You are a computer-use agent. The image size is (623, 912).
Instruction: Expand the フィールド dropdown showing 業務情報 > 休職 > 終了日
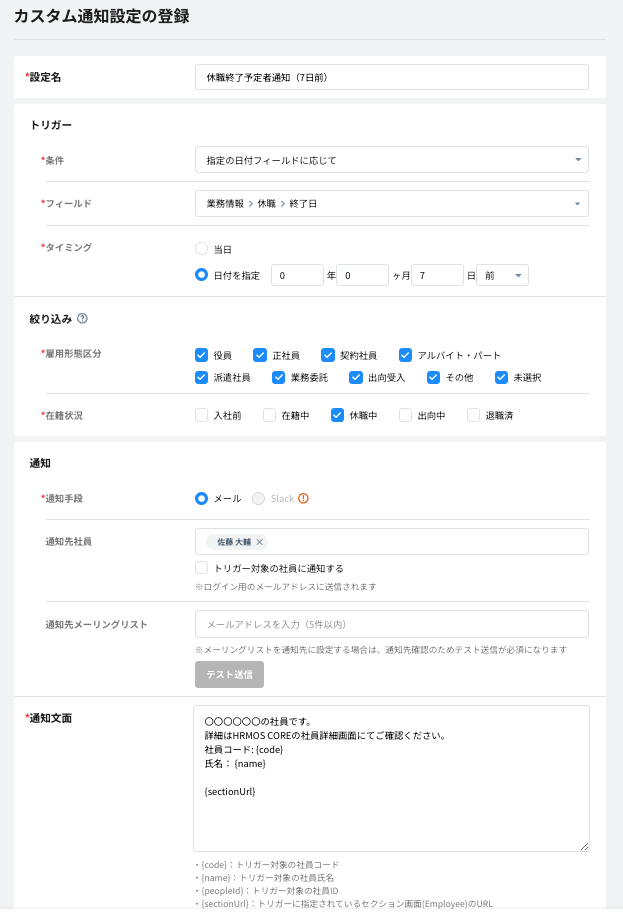point(391,204)
